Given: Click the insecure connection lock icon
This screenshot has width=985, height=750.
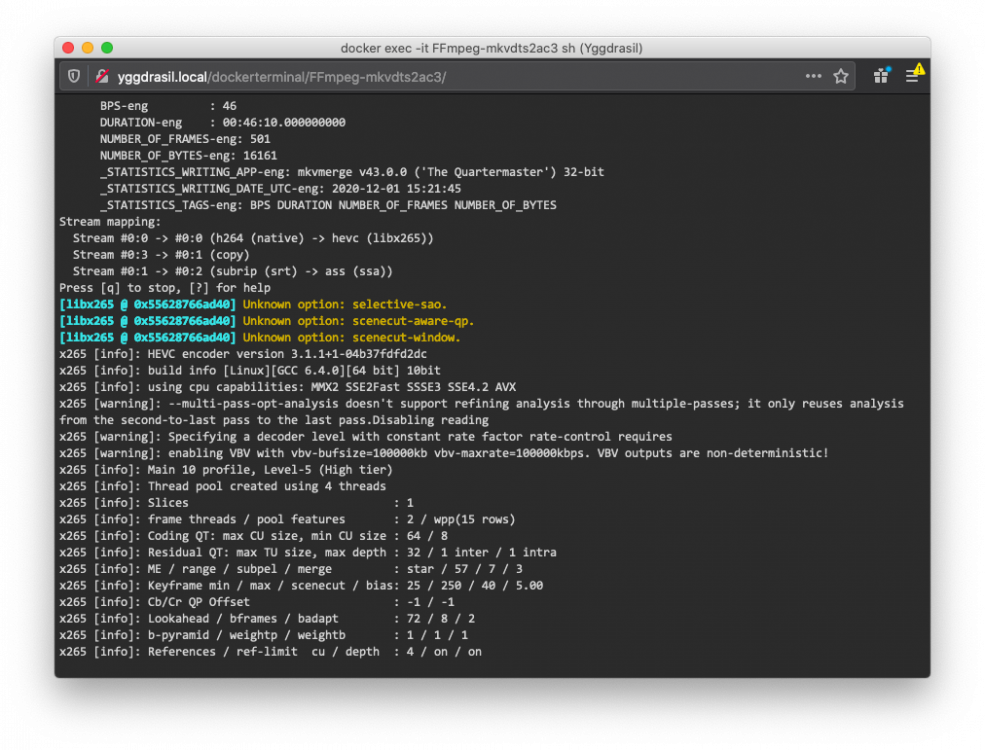Looking at the screenshot, I should pos(102,77).
